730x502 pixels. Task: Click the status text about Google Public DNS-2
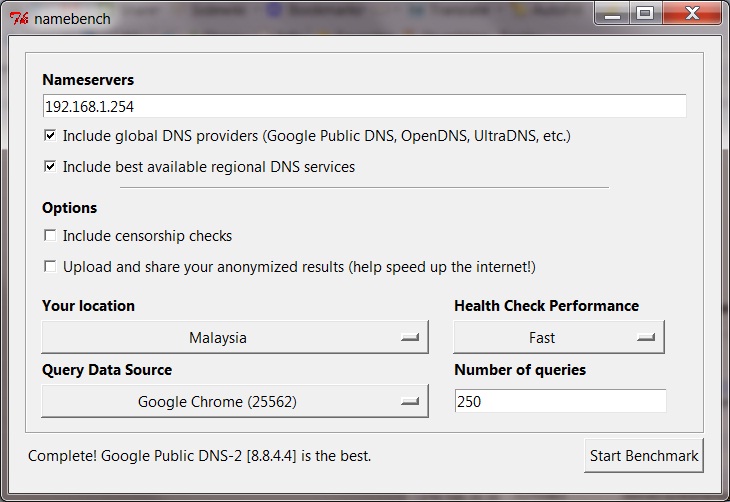[x=199, y=455]
